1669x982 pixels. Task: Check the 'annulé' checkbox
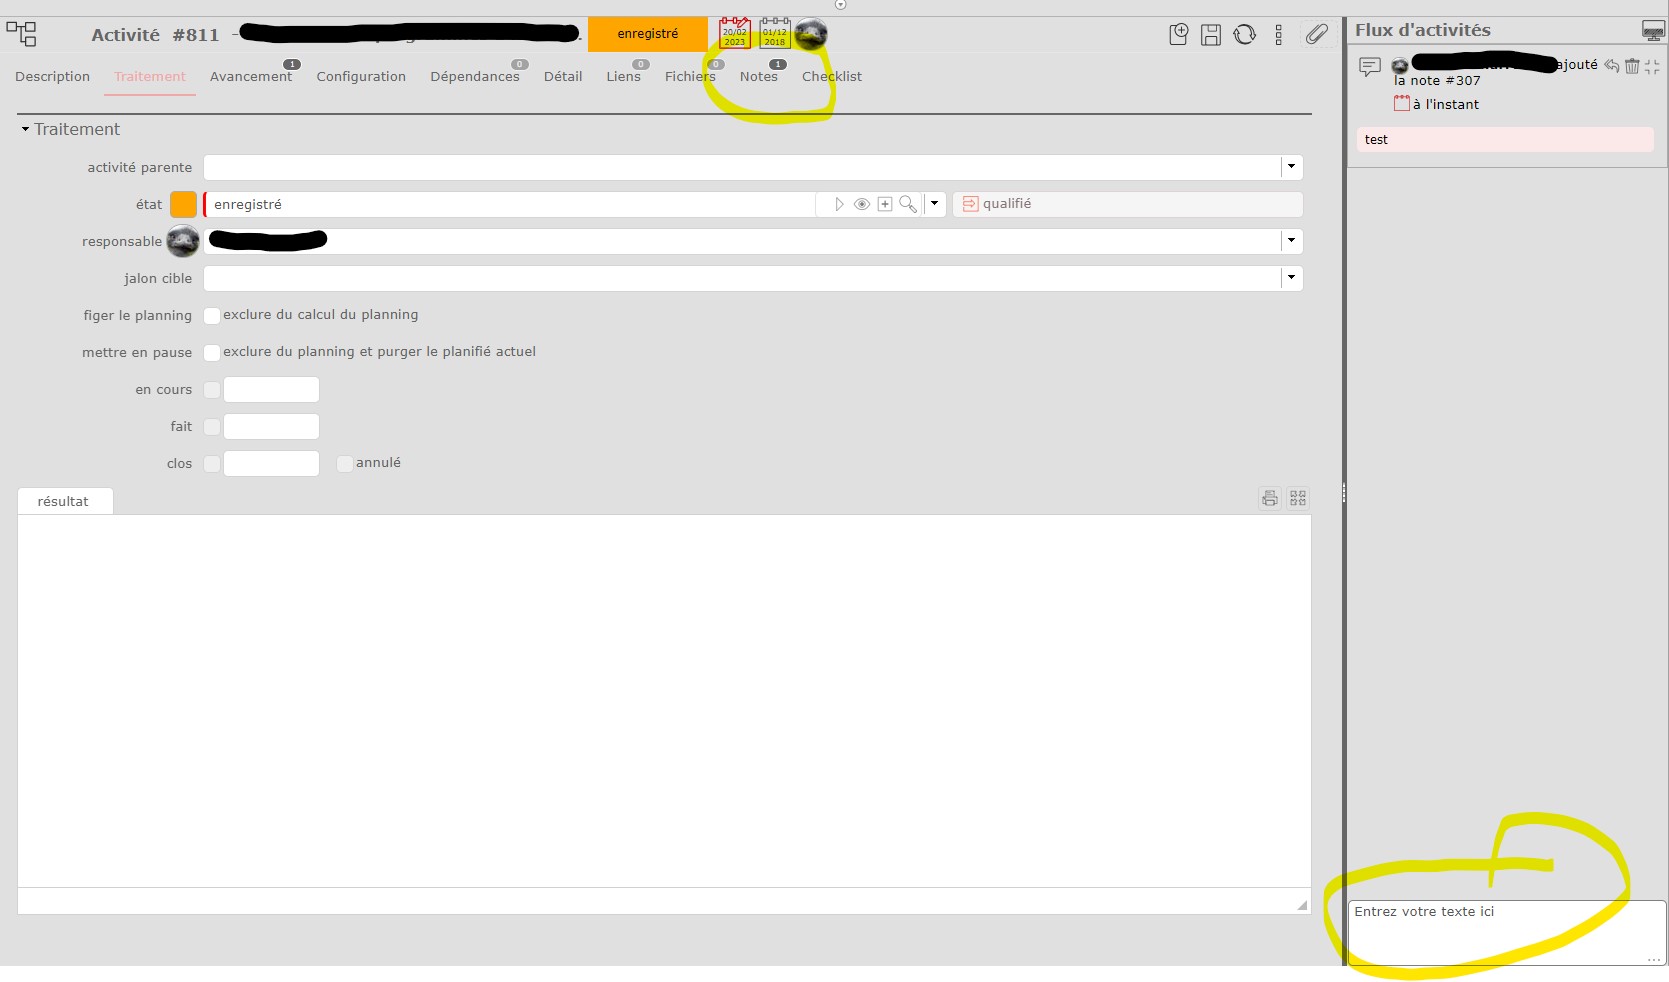tap(345, 464)
